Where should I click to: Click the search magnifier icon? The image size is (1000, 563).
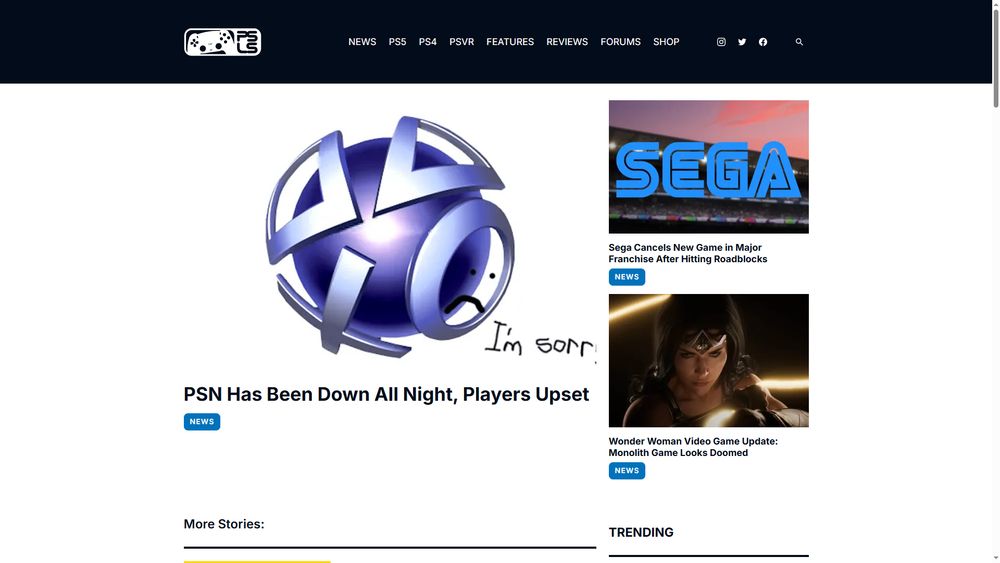[x=799, y=42]
